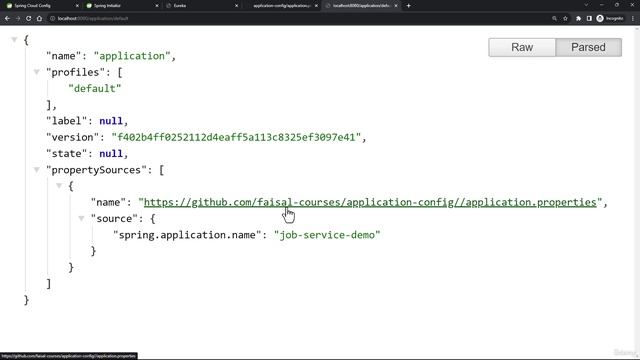640x360 pixels.
Task: Open the browser three-dot menu
Action: (633, 18)
